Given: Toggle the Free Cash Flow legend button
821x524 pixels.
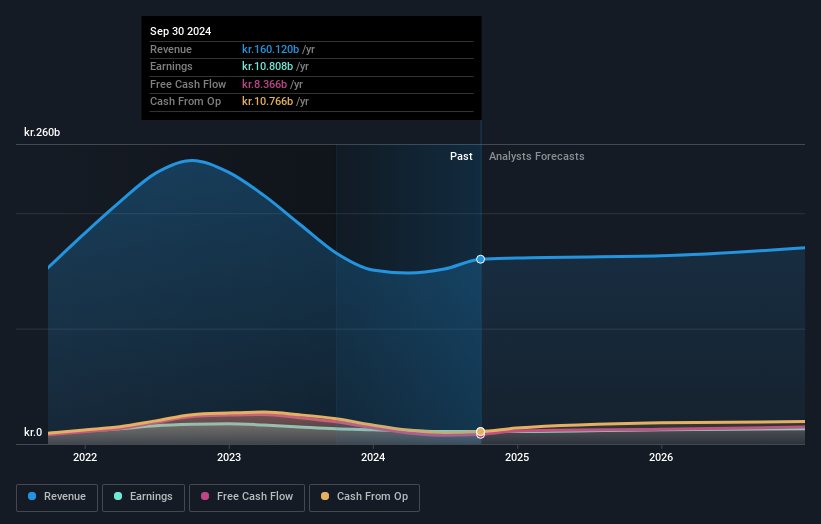Looking at the screenshot, I should click(x=247, y=497).
